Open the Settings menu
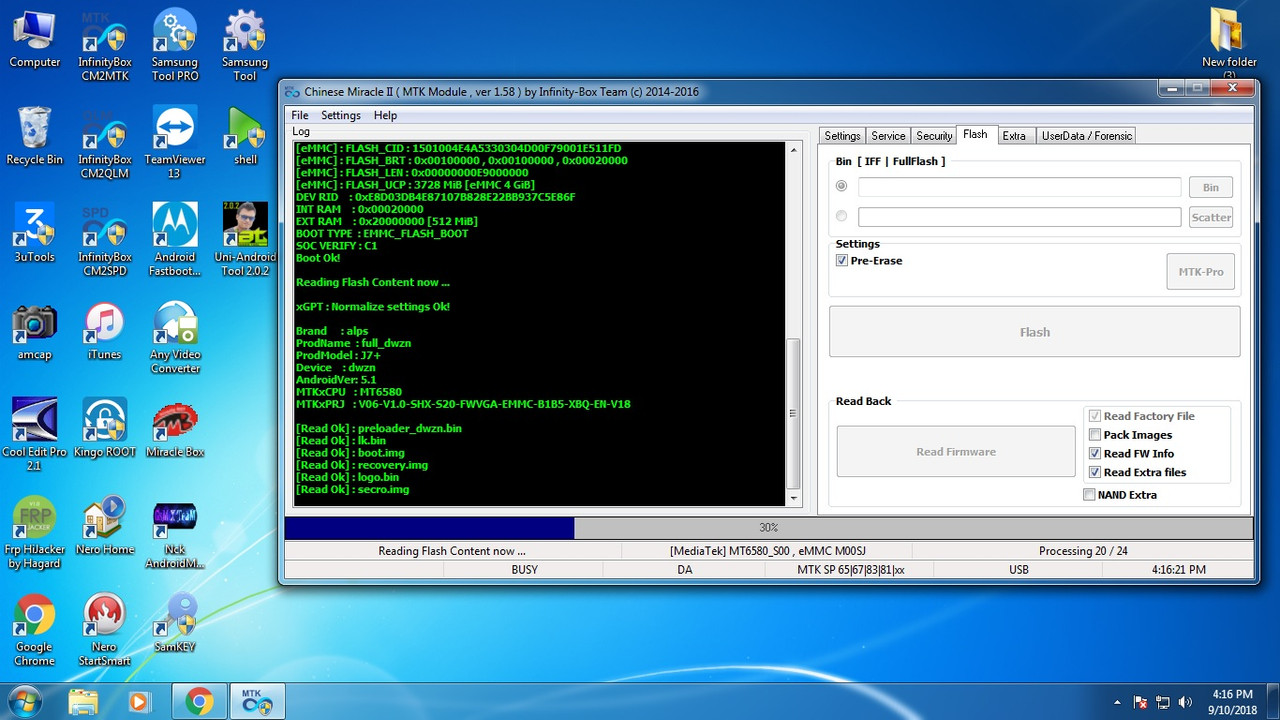 [x=341, y=115]
